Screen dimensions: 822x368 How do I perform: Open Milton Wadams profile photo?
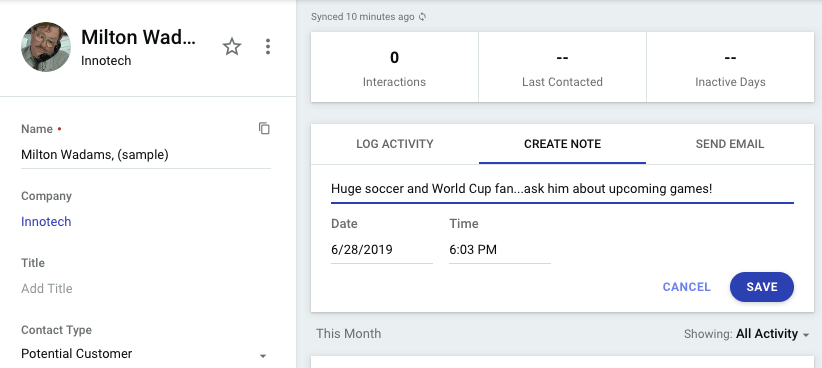pos(46,47)
